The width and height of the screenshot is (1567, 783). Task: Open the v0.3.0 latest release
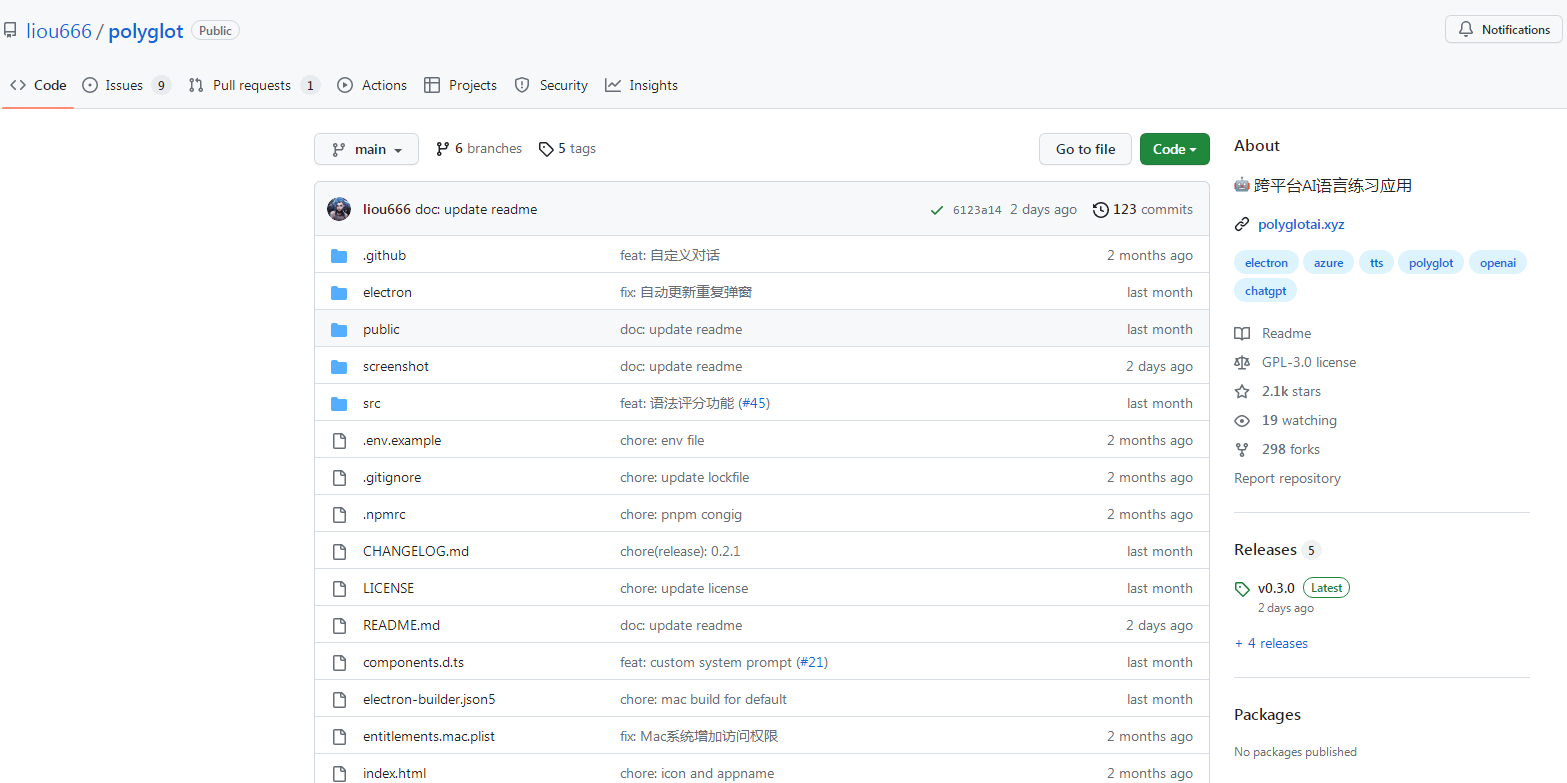1276,588
